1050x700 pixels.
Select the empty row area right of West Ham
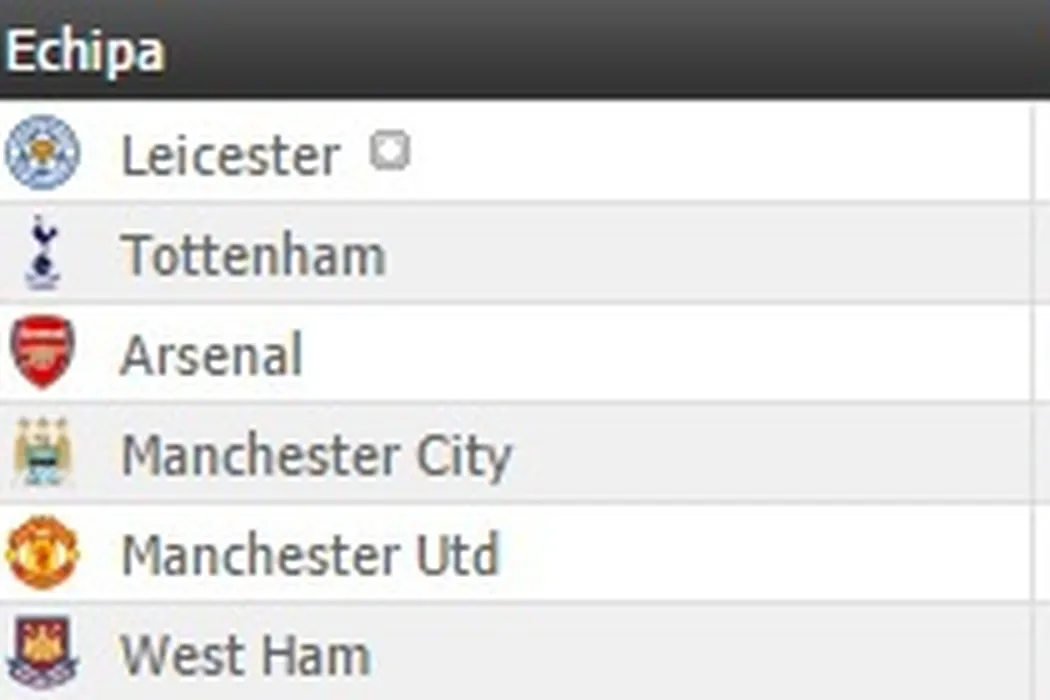[x=720, y=653]
